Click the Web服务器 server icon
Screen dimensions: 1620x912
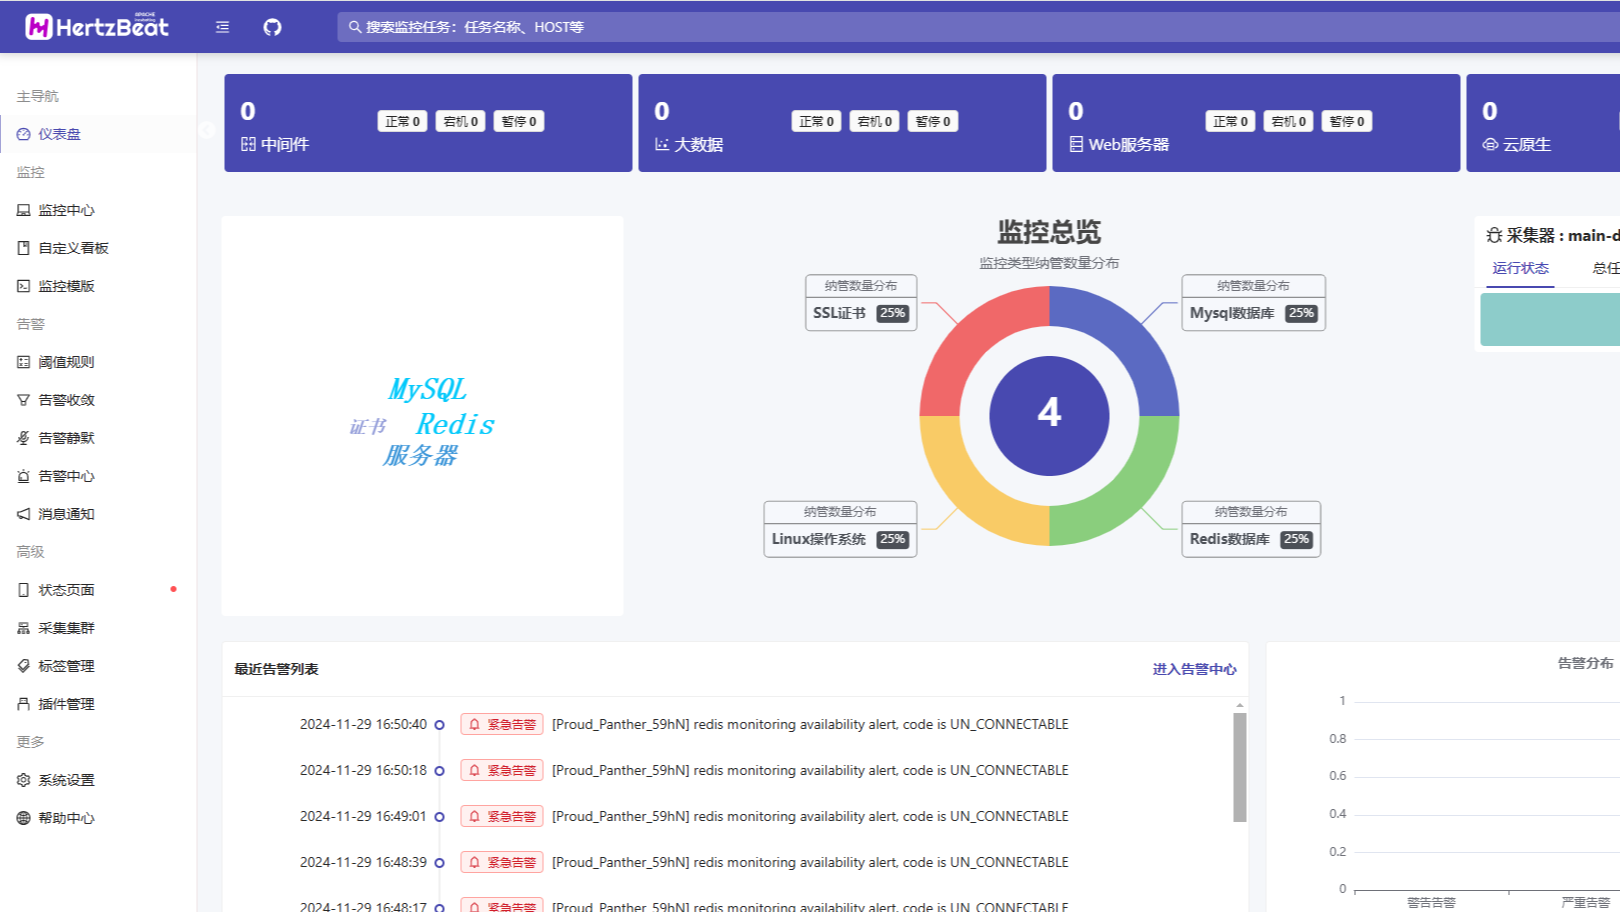pos(1076,145)
